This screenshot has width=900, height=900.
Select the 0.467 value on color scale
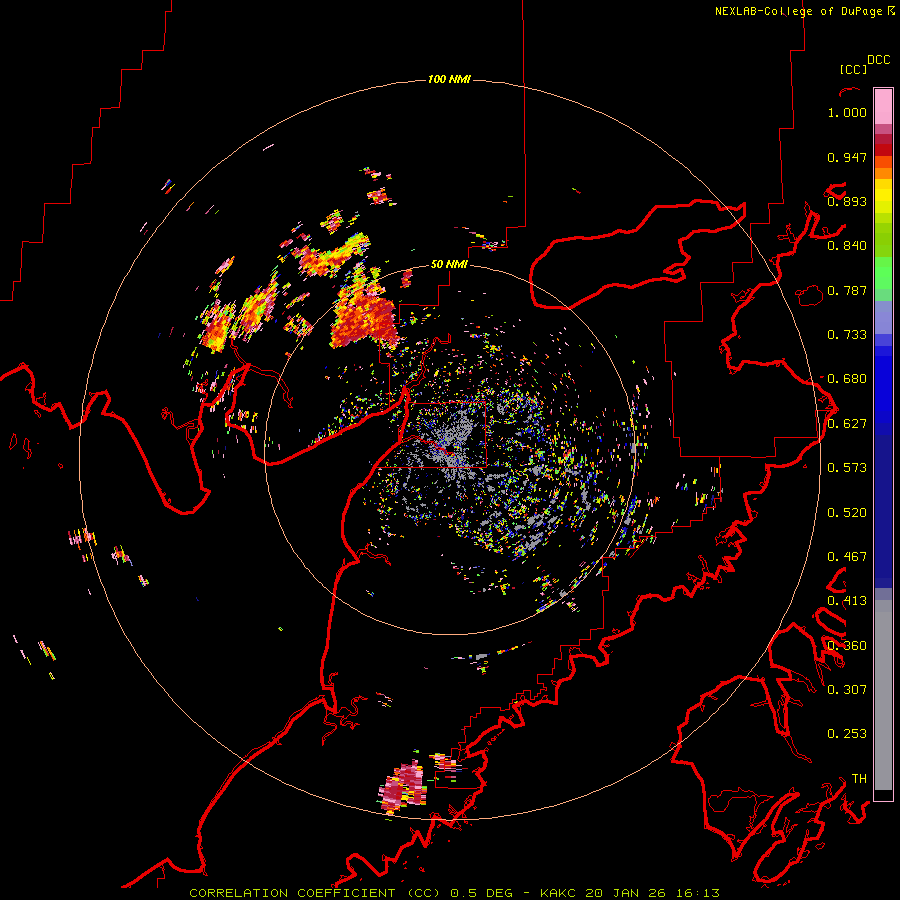[847, 557]
